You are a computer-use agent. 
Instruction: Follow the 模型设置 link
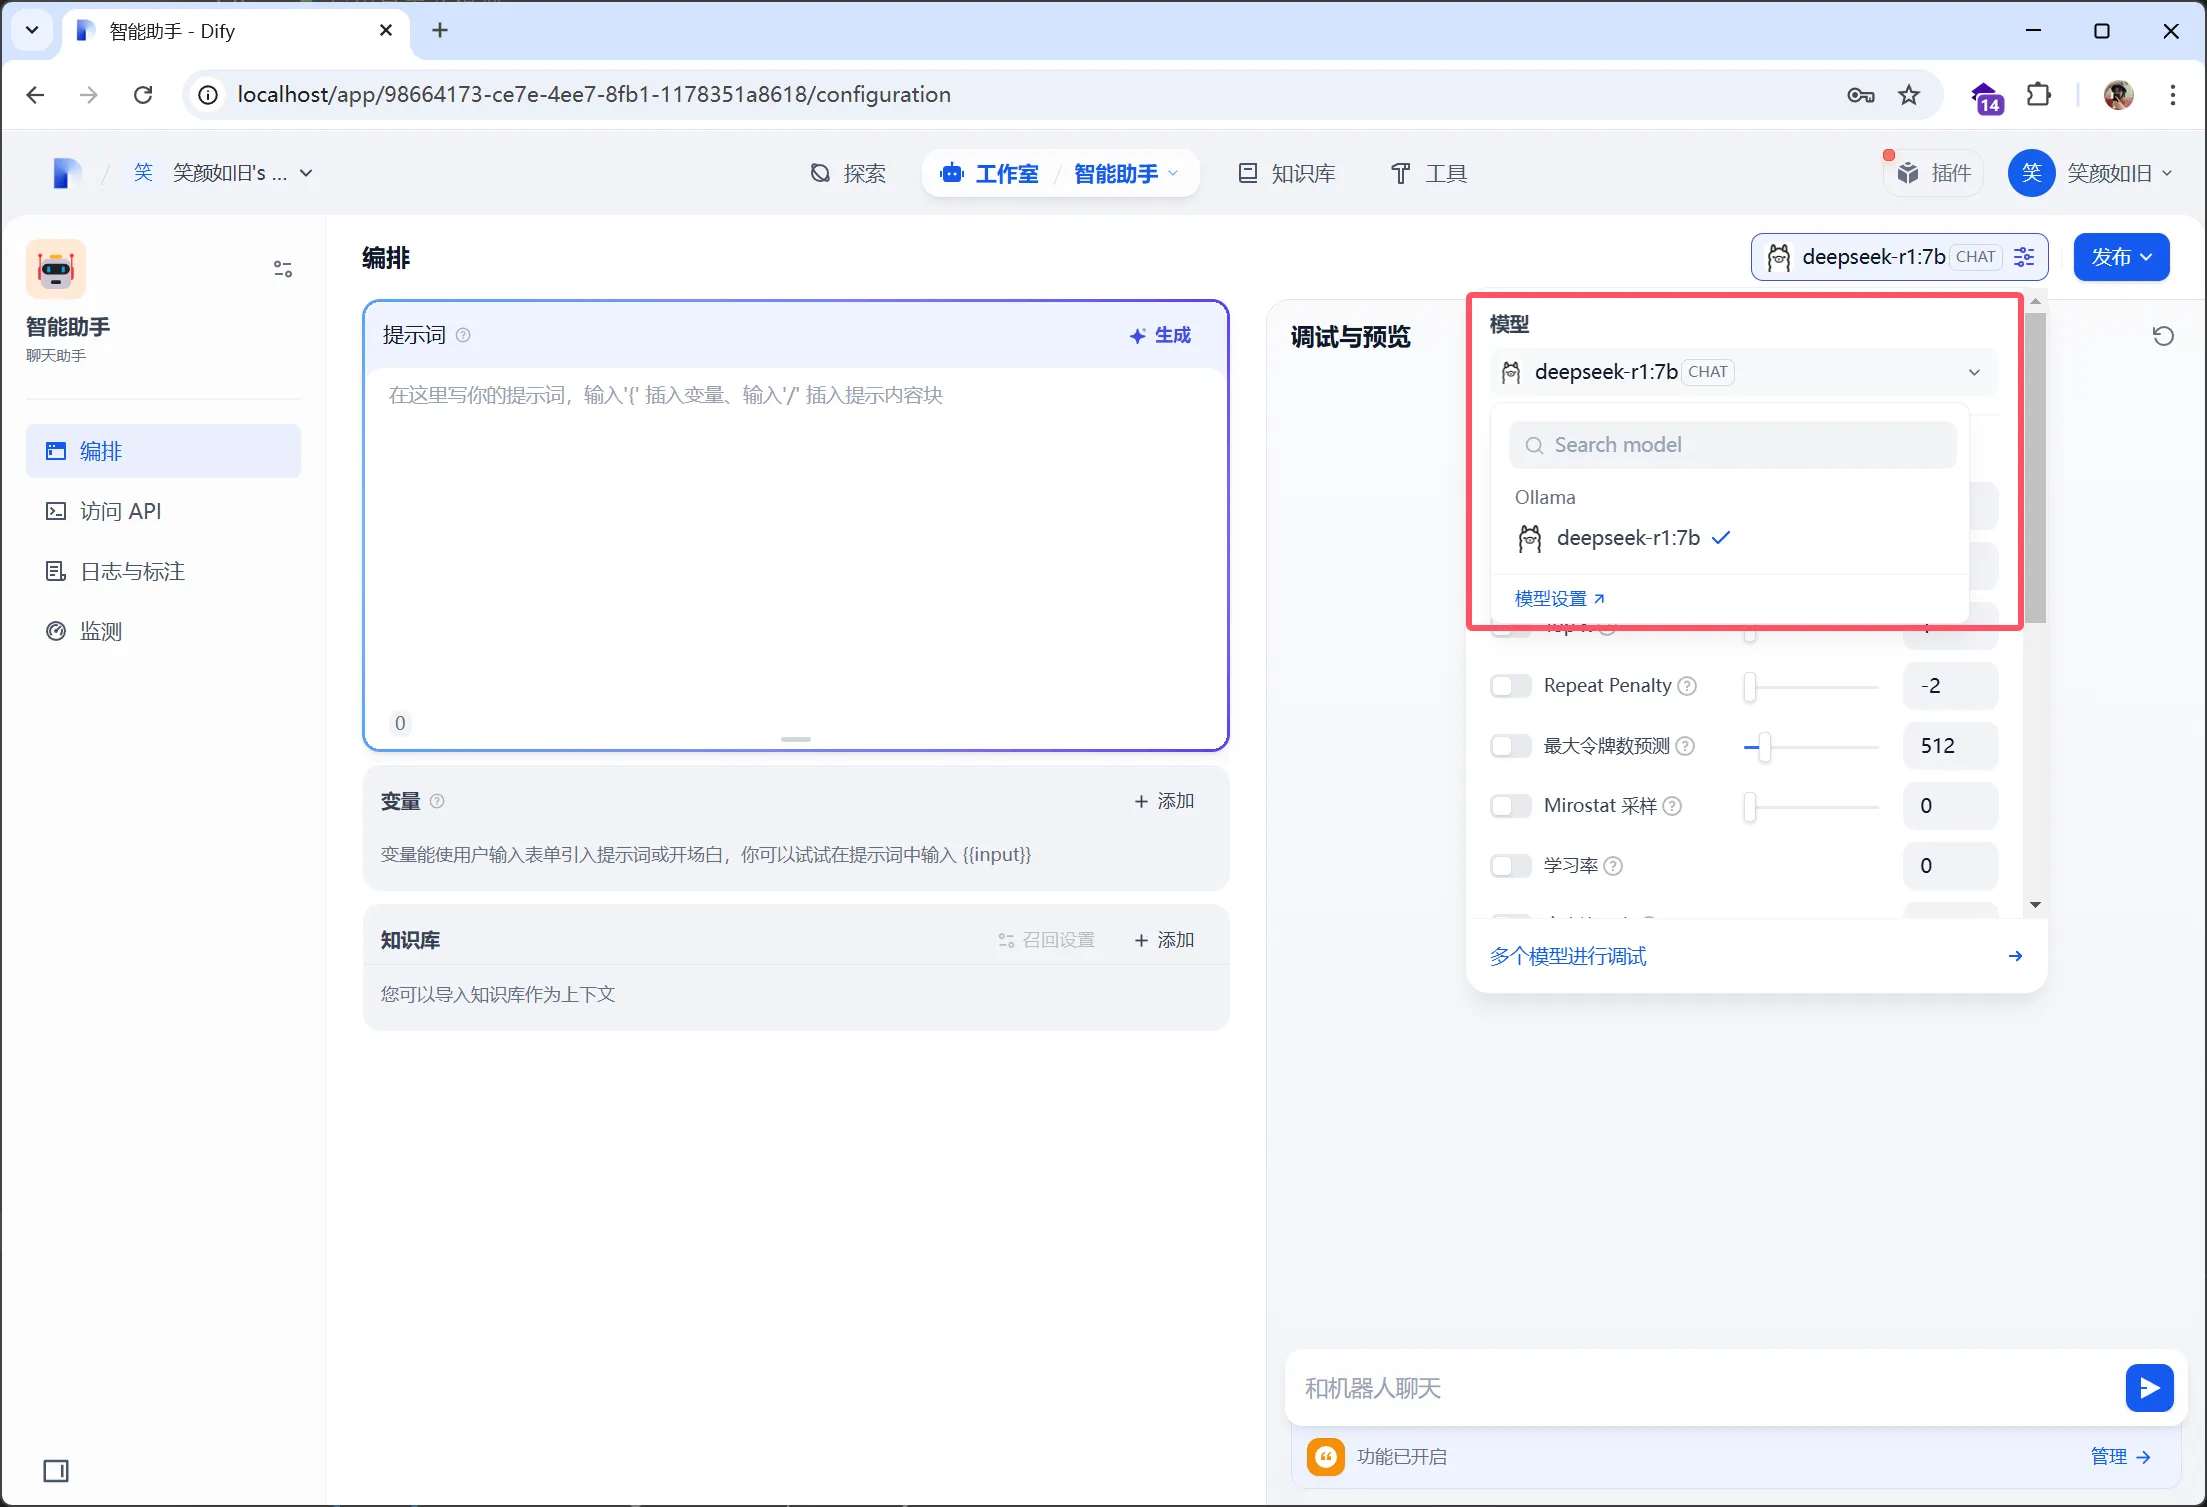pyautogui.click(x=1559, y=598)
